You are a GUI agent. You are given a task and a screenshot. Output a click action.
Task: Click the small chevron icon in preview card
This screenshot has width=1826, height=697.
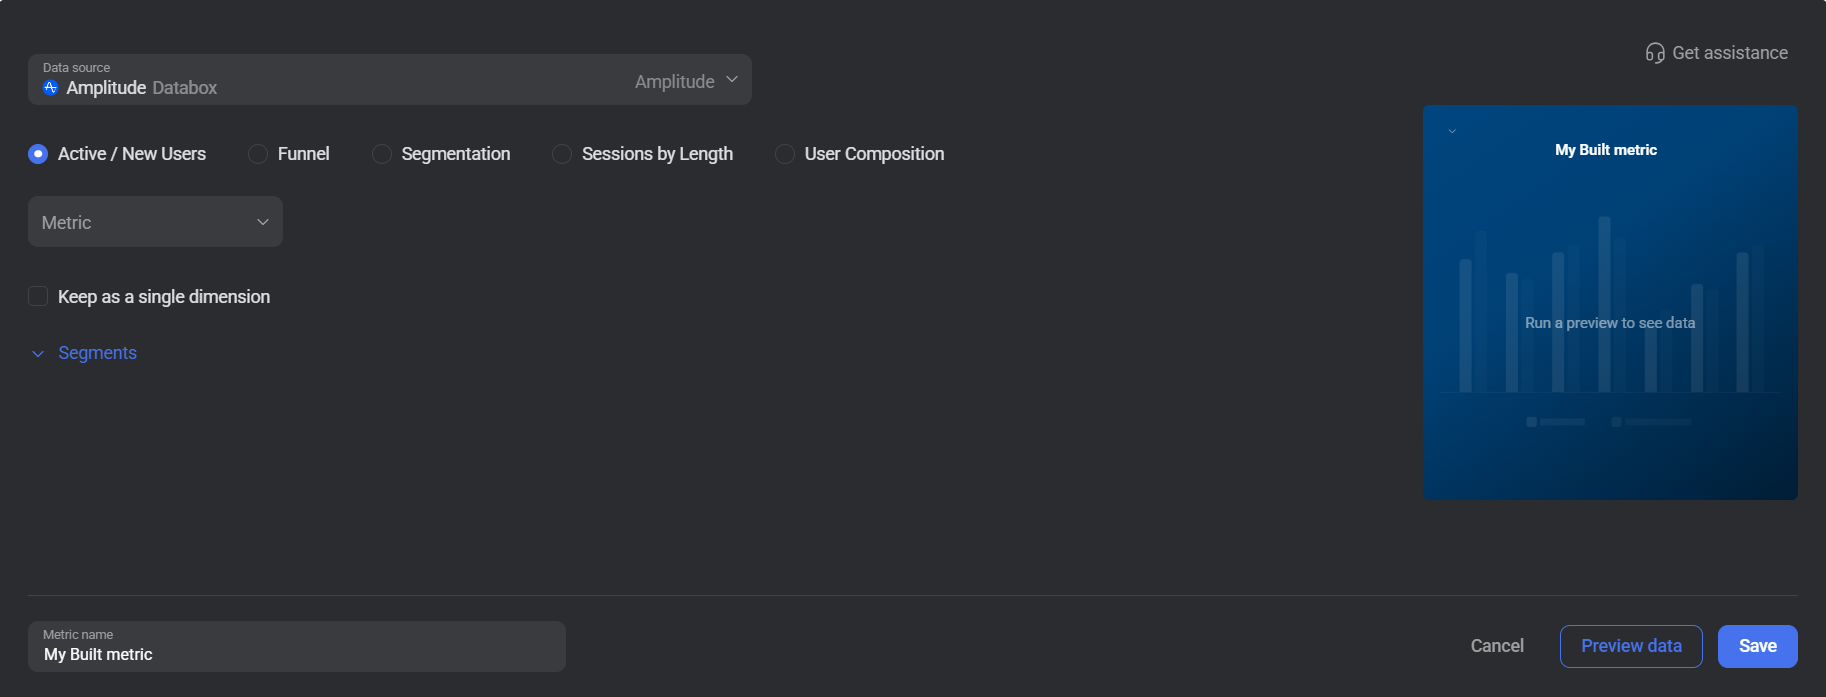(x=1452, y=131)
